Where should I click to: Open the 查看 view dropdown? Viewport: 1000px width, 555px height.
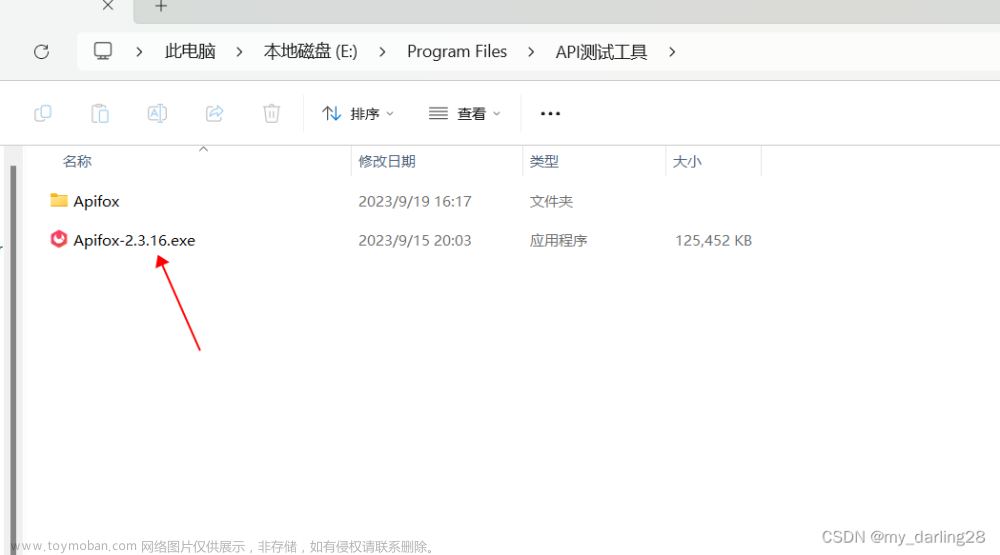point(464,114)
